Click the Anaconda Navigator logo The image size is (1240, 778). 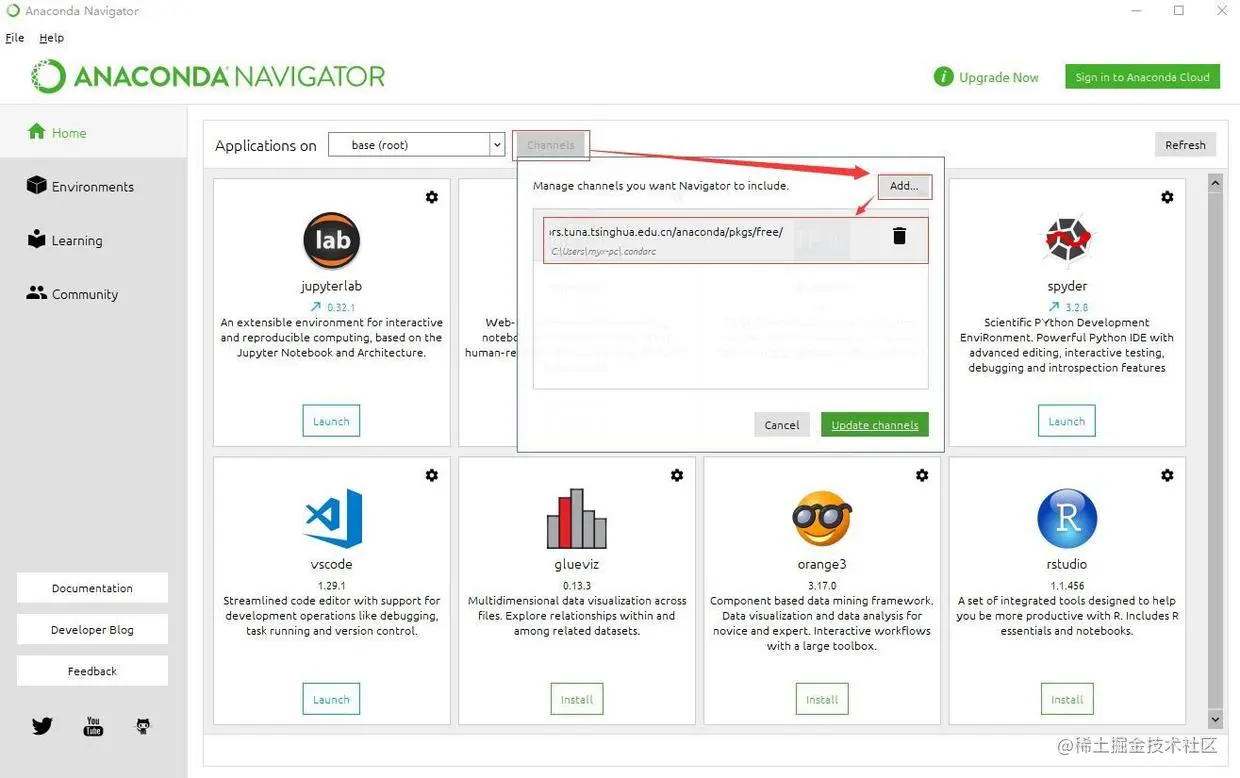coord(208,77)
